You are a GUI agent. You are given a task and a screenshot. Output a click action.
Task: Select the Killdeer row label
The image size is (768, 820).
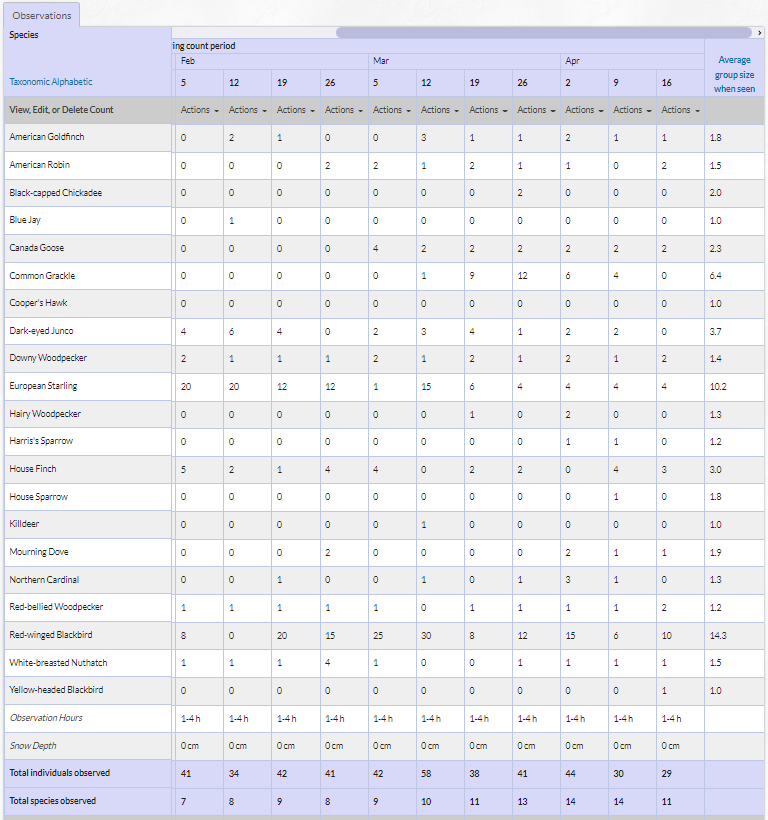tap(24, 524)
